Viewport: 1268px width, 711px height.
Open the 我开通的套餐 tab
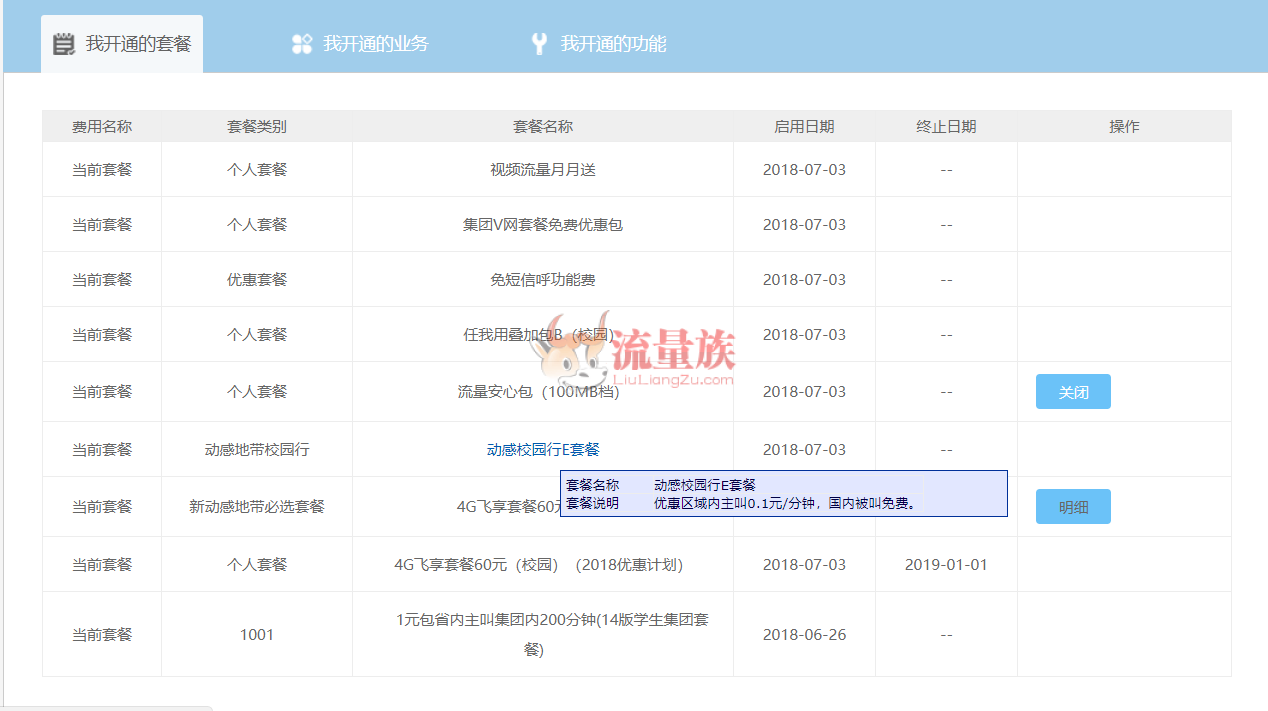tap(122, 44)
